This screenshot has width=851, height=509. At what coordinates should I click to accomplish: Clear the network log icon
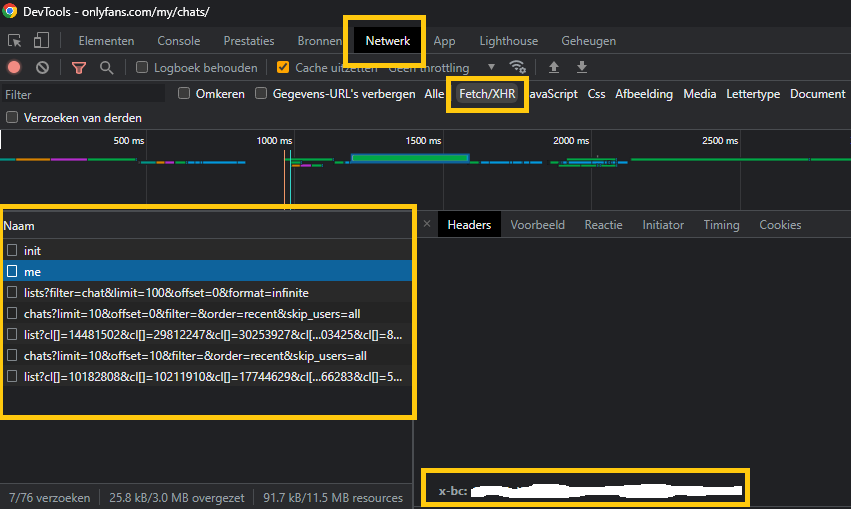coord(42,68)
